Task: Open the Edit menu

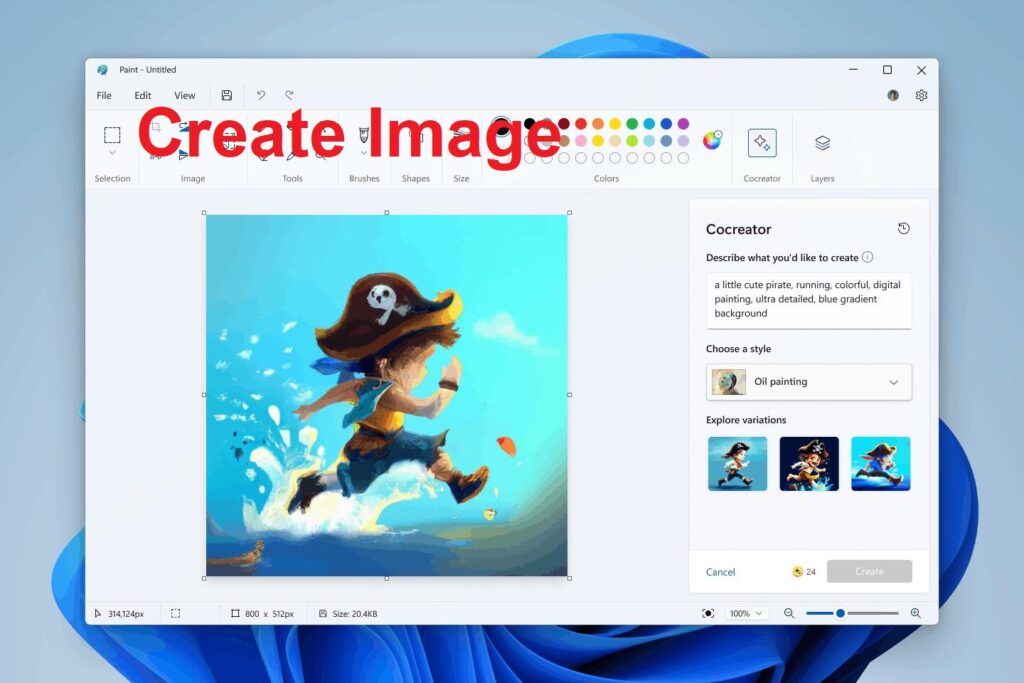Action: pyautogui.click(x=142, y=95)
